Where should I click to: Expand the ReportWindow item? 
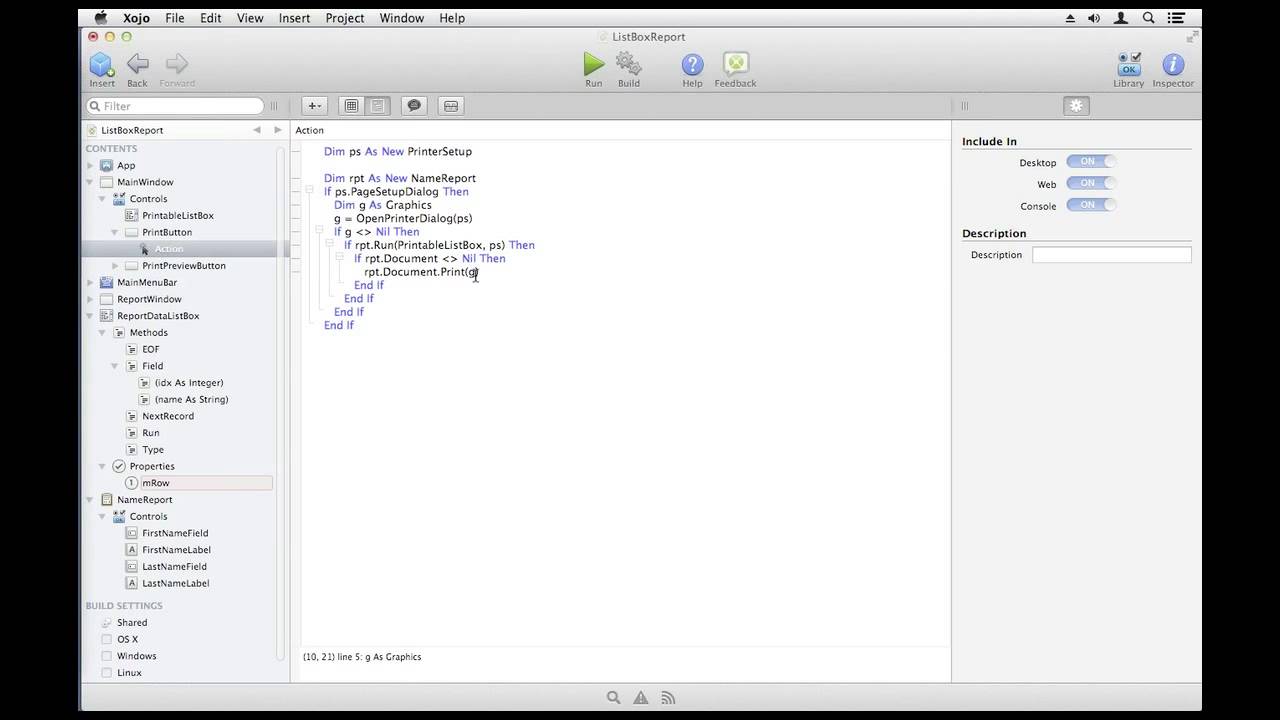tap(90, 299)
